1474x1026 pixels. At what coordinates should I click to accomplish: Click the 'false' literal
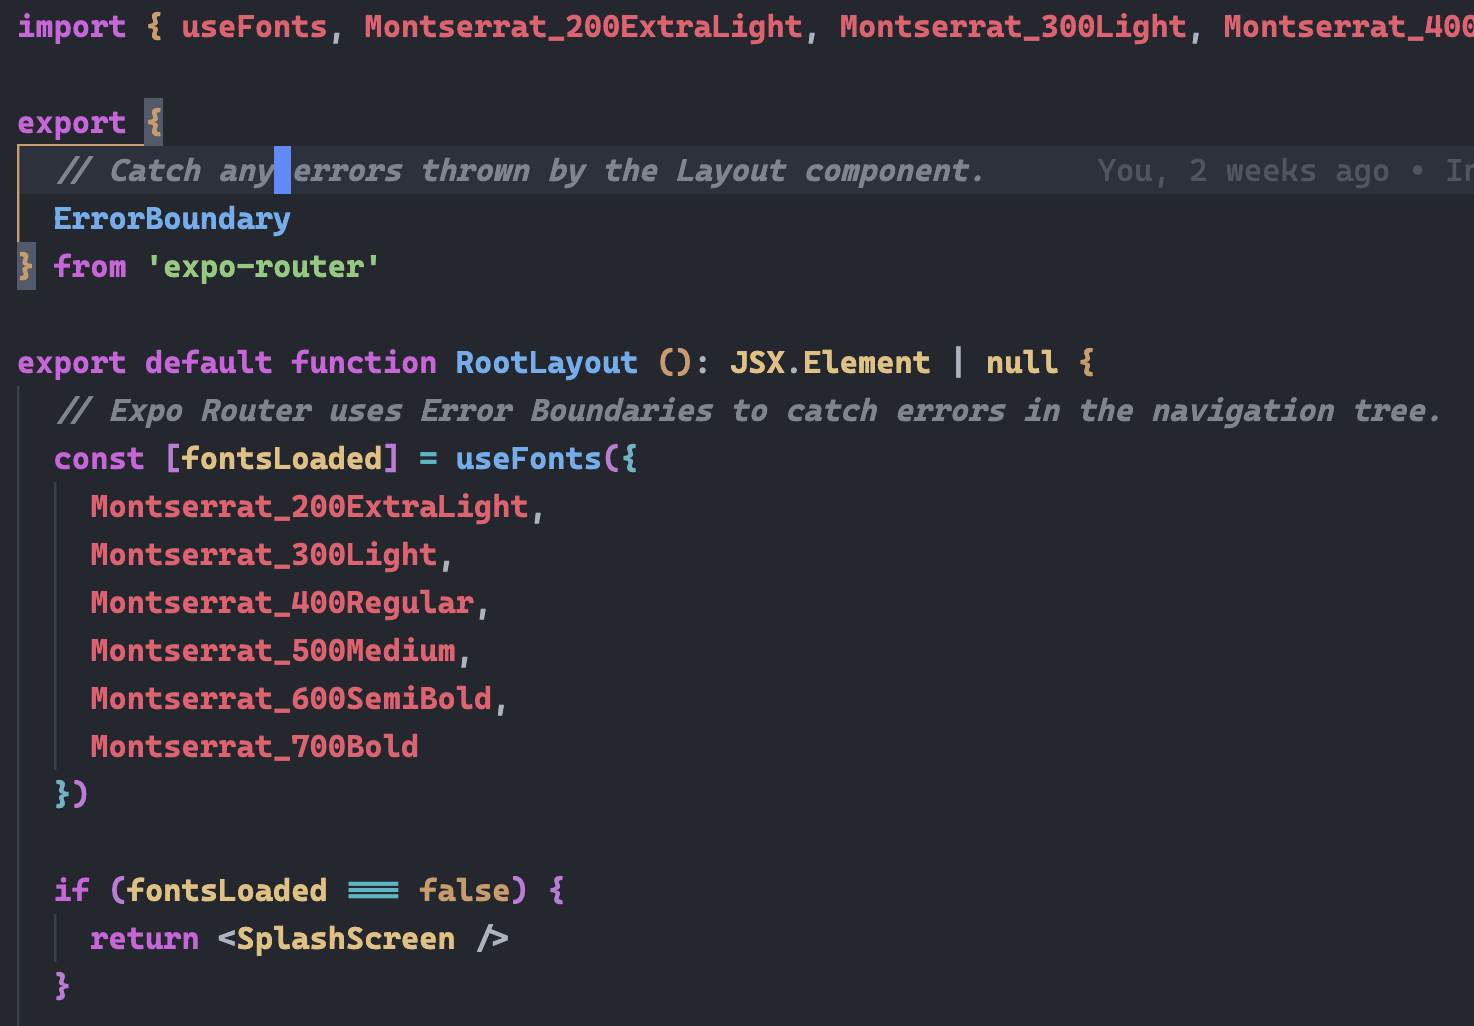tap(464, 891)
